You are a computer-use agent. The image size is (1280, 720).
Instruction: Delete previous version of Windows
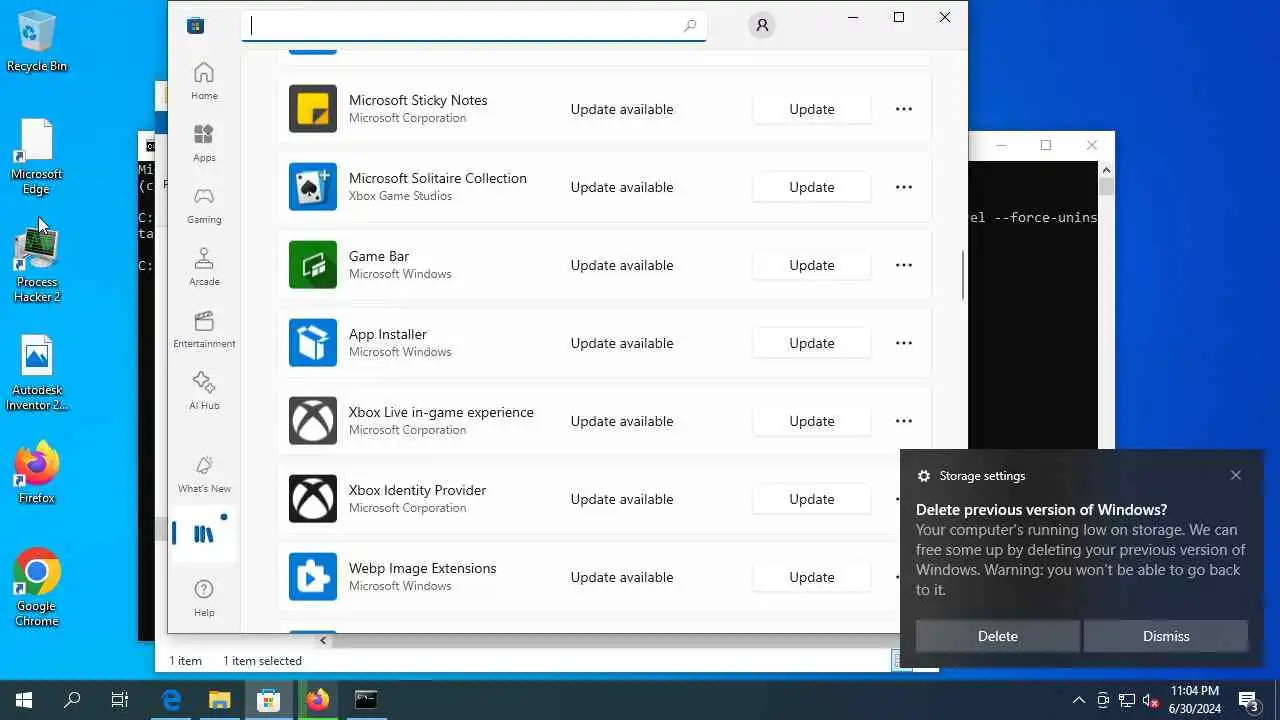click(998, 636)
